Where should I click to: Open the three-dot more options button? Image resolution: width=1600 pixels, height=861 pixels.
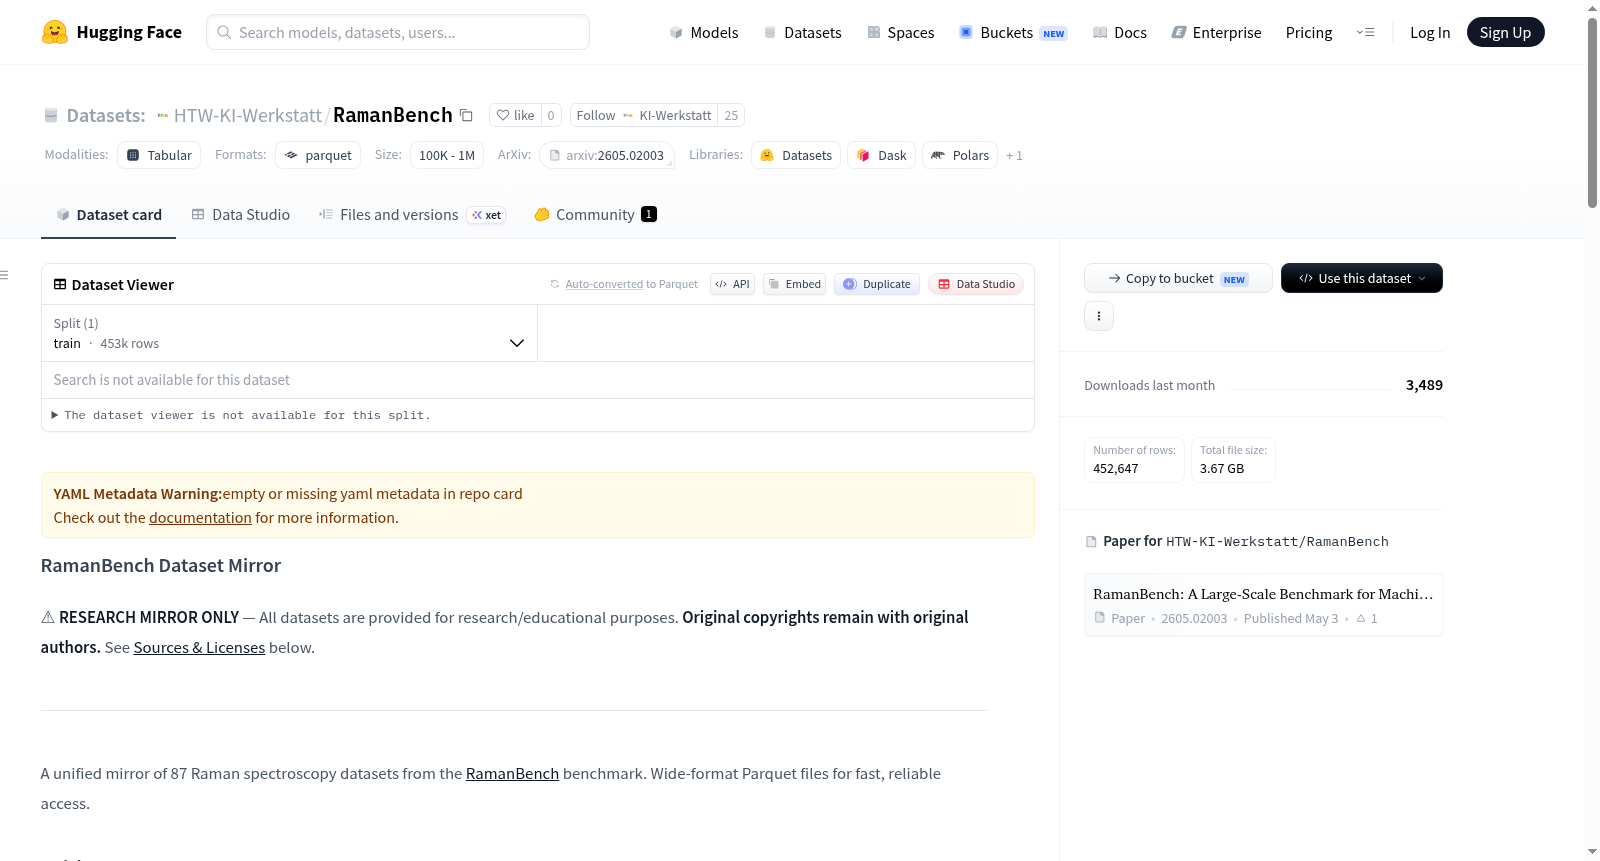1099,316
